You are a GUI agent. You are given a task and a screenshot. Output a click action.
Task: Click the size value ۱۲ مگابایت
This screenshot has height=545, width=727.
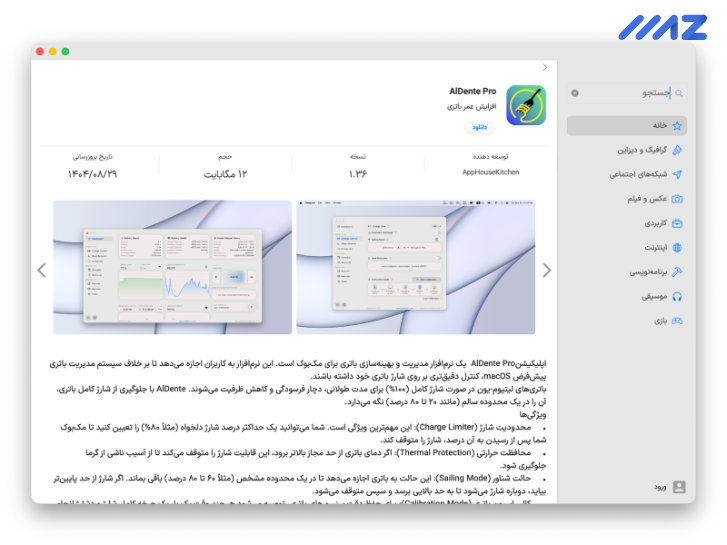click(x=225, y=174)
